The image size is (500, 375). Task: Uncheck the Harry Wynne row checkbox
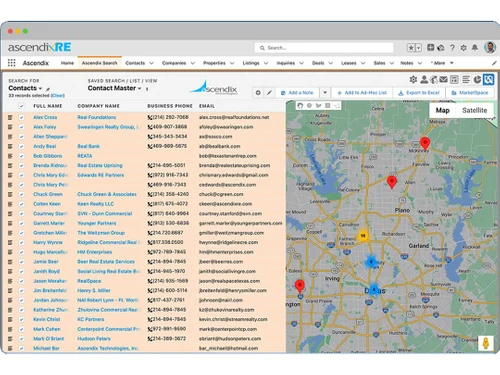[21, 243]
